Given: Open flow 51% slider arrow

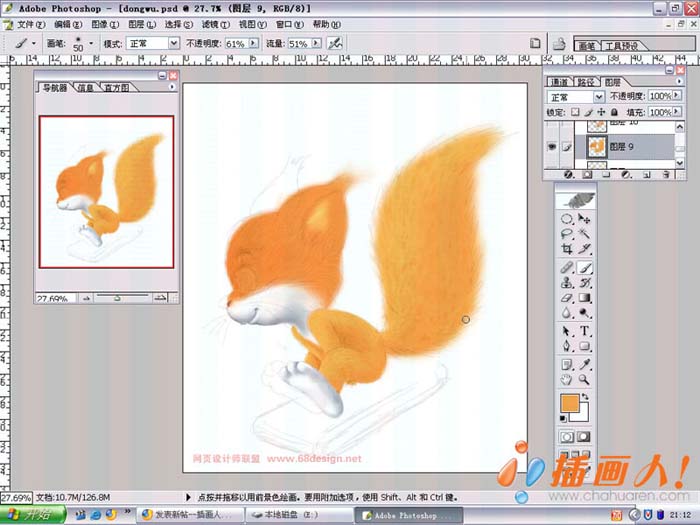Looking at the screenshot, I should 316,43.
